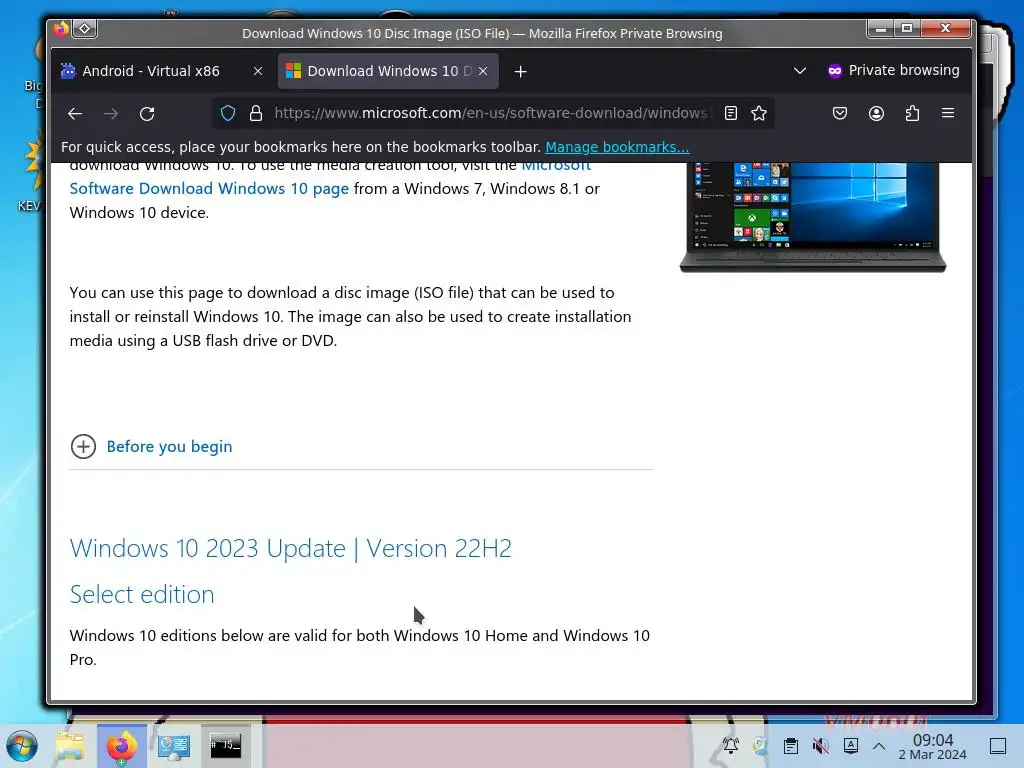Go back to the previous page
The image size is (1024, 768).
tap(74, 114)
